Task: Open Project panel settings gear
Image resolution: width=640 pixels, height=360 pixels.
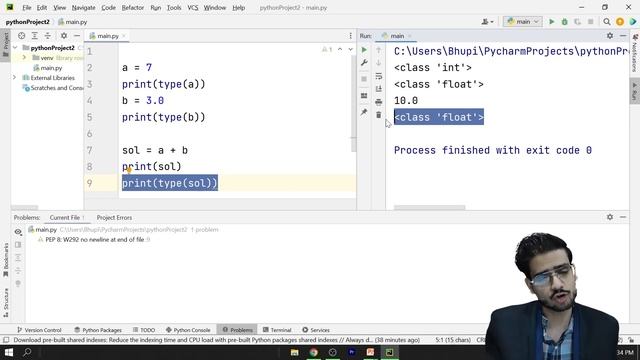Action: pos(64,36)
